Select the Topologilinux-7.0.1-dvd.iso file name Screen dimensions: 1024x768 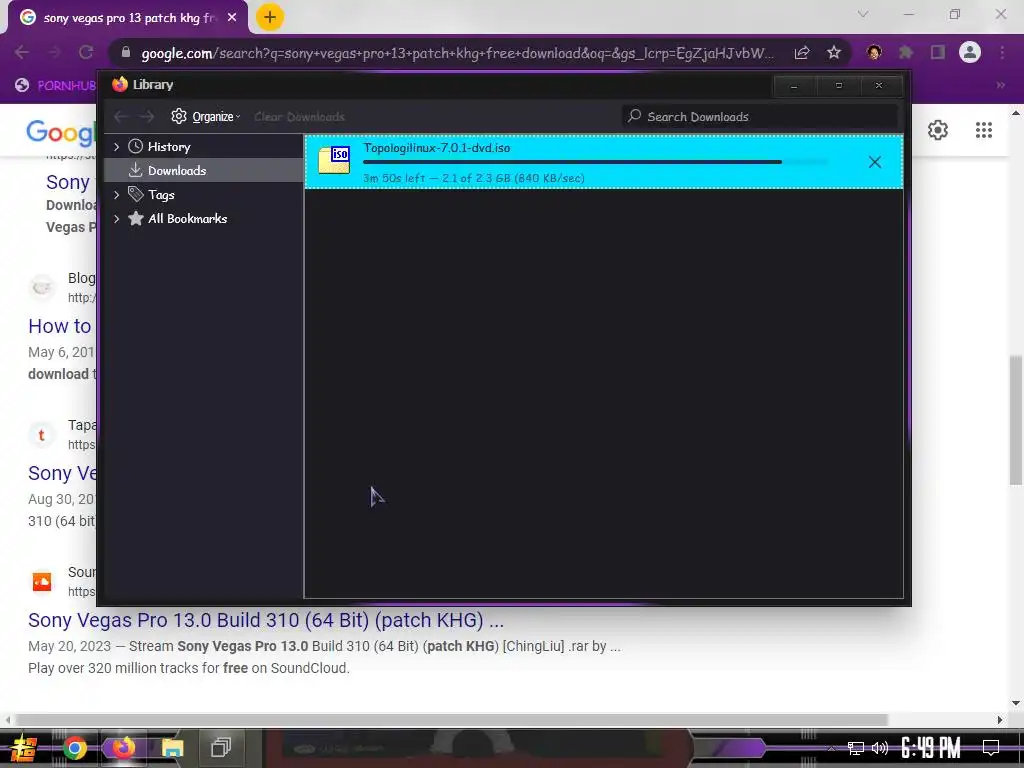coord(437,148)
